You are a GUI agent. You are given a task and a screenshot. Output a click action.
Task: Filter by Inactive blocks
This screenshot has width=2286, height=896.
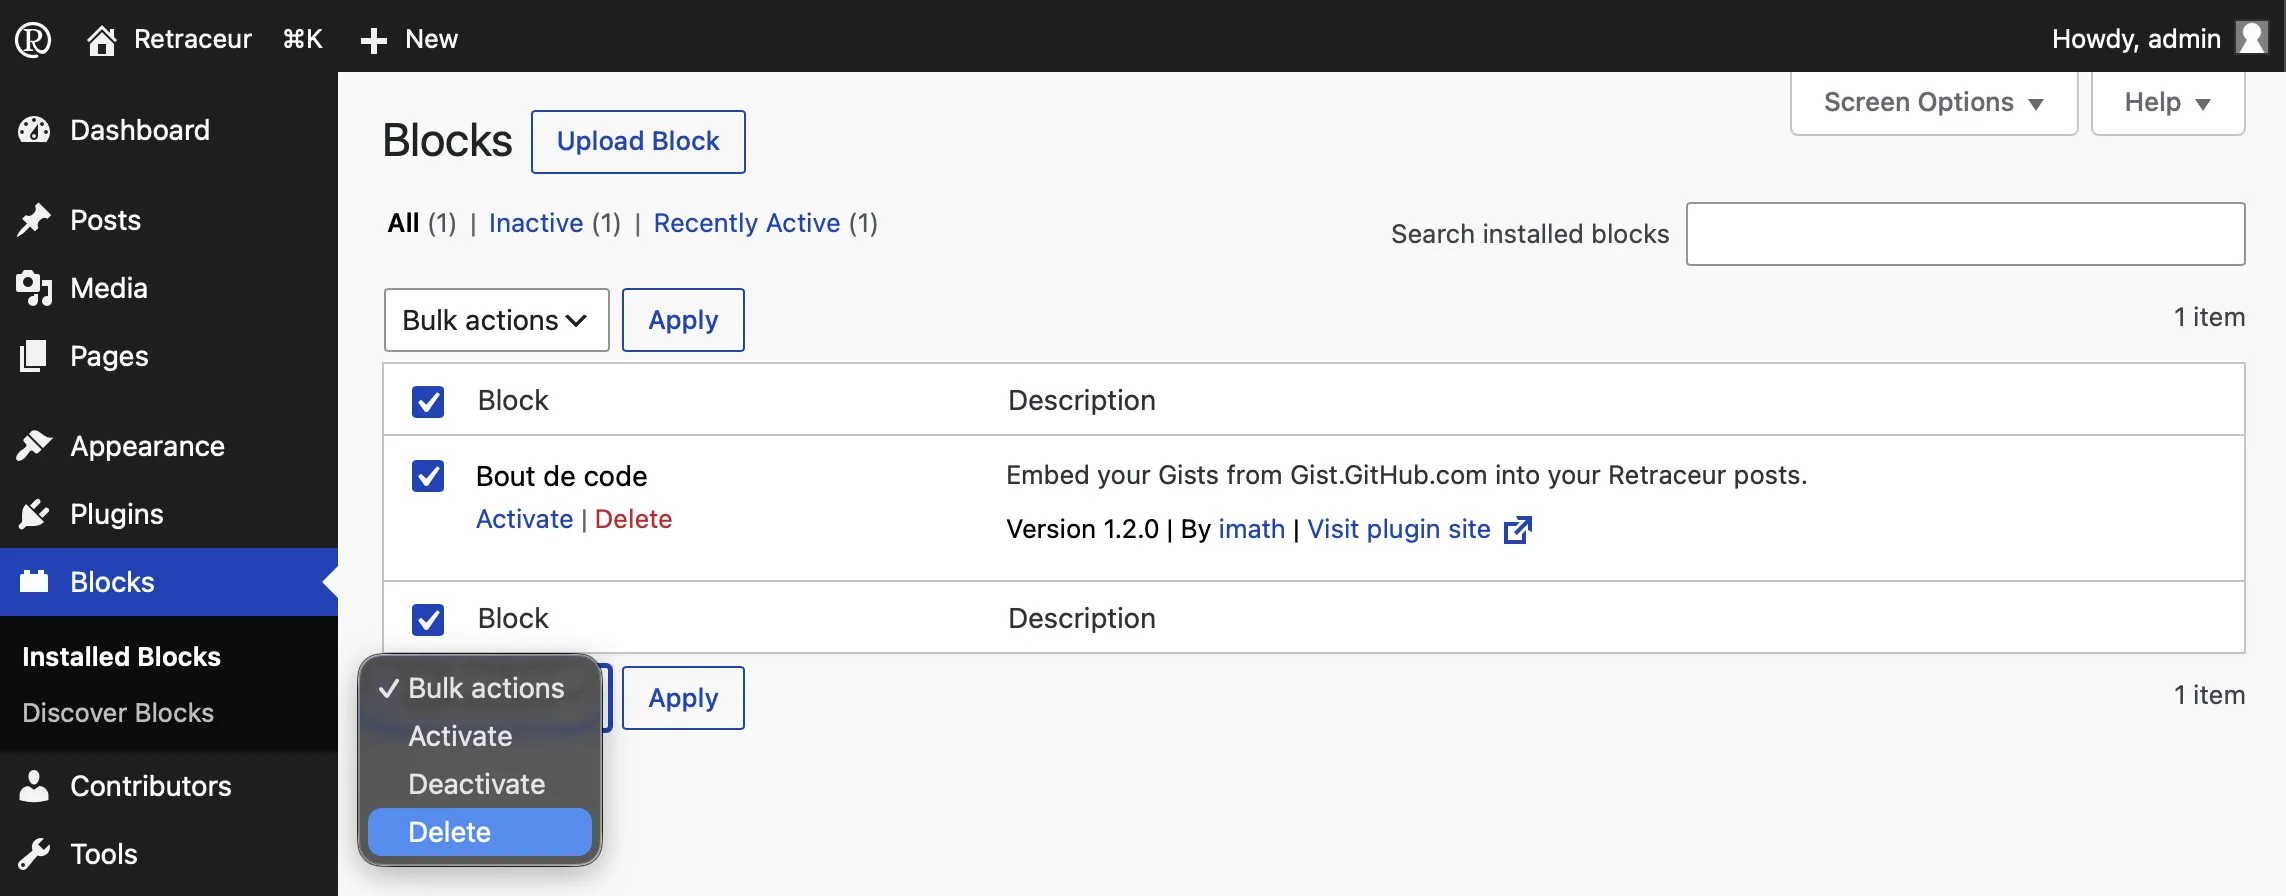(536, 223)
